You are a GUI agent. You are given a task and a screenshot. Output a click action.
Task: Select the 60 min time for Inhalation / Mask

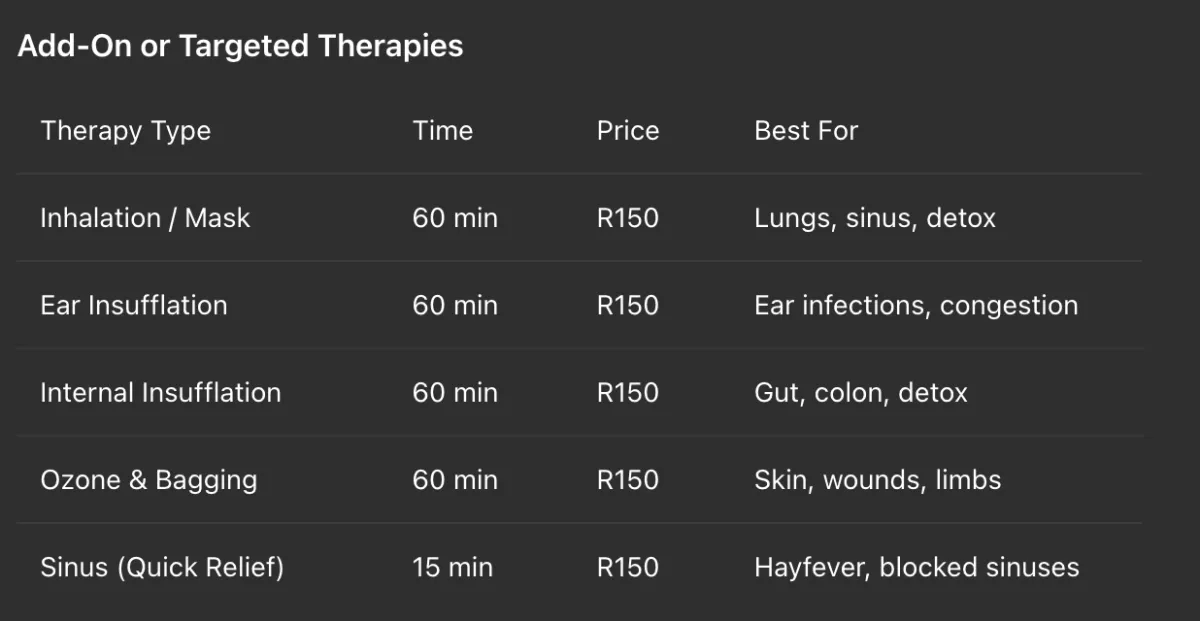[x=455, y=218]
